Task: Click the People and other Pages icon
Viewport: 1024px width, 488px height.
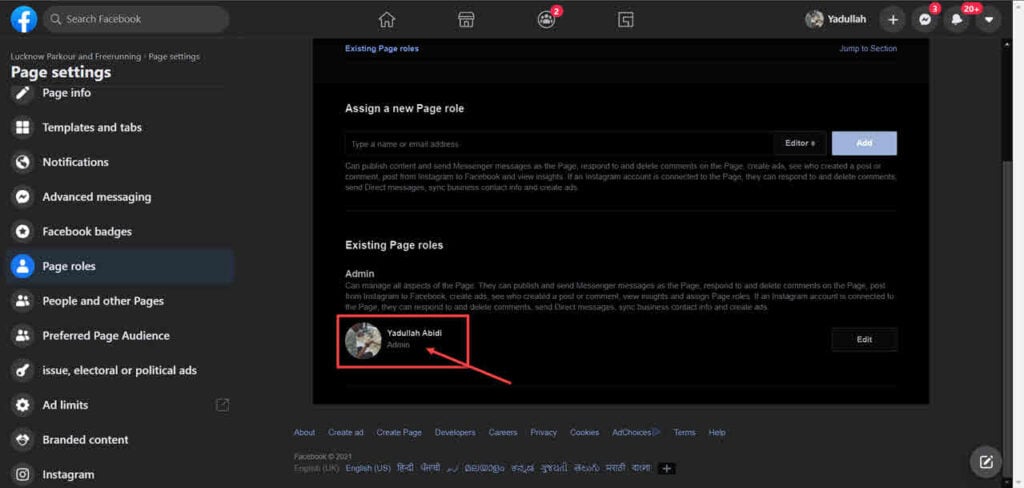Action: (x=23, y=301)
